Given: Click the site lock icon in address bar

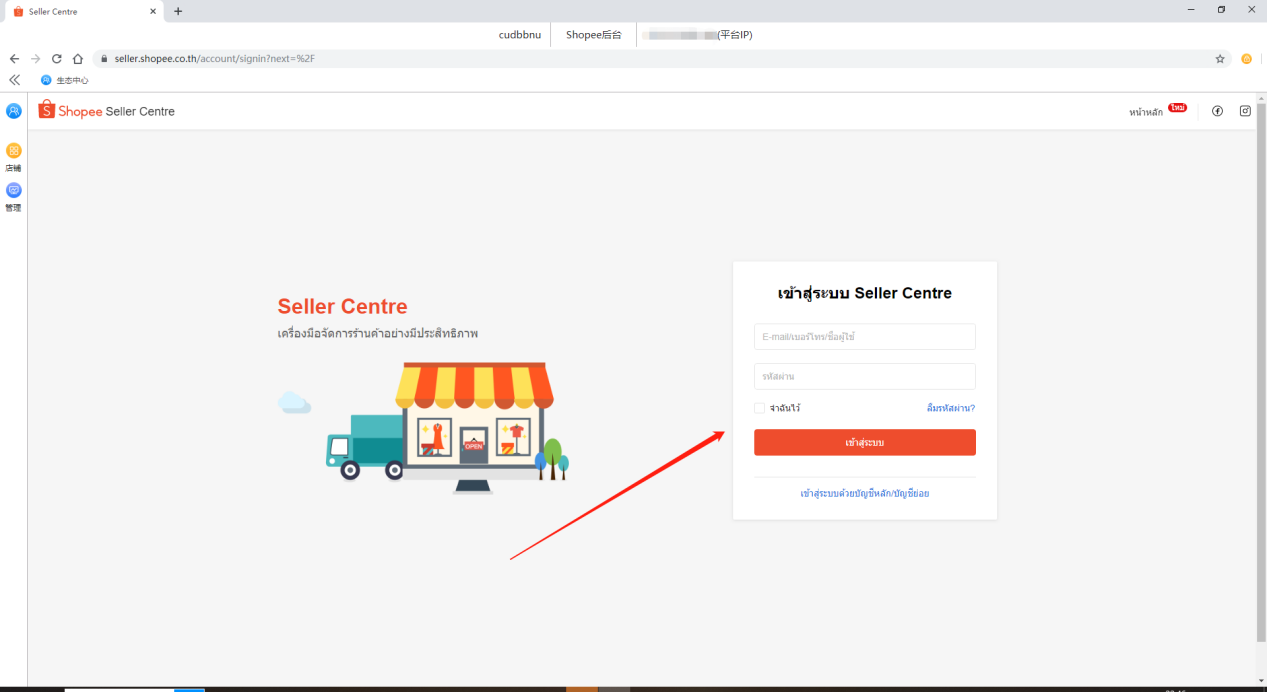Looking at the screenshot, I should click(104, 59).
